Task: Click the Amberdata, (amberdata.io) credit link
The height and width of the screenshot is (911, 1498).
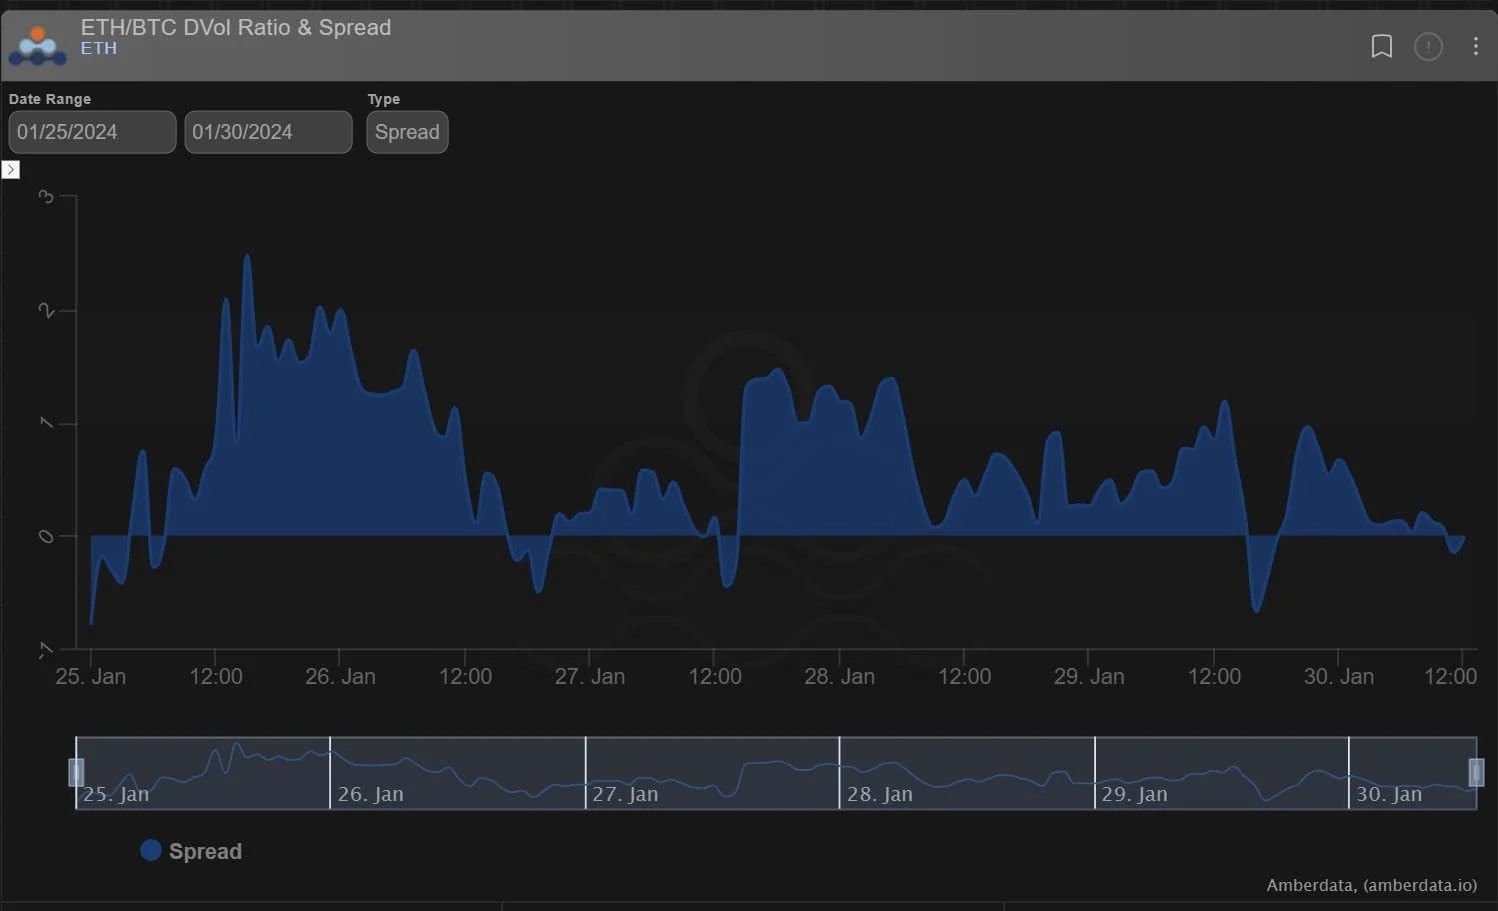Action: (x=1371, y=885)
